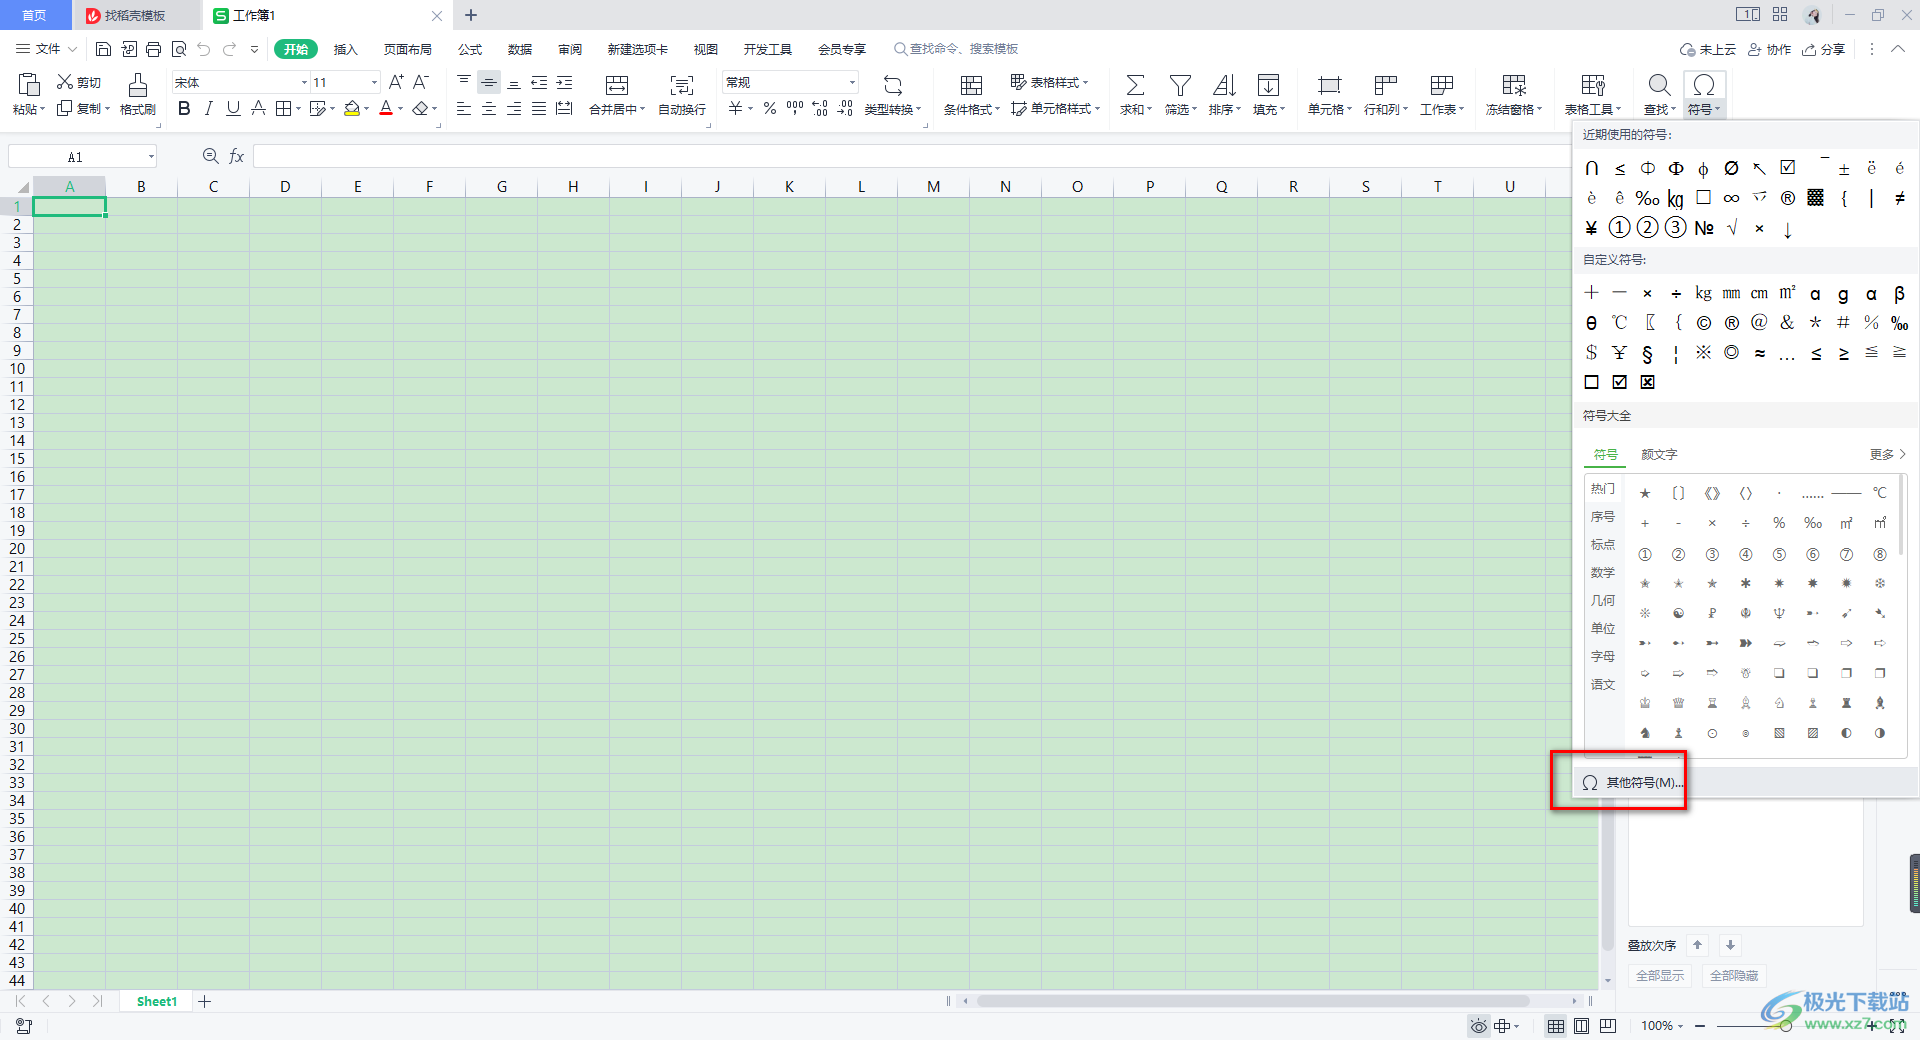The image size is (1920, 1040).
Task: Click the zoom slider handle in status bar
Action: [x=1786, y=1026]
